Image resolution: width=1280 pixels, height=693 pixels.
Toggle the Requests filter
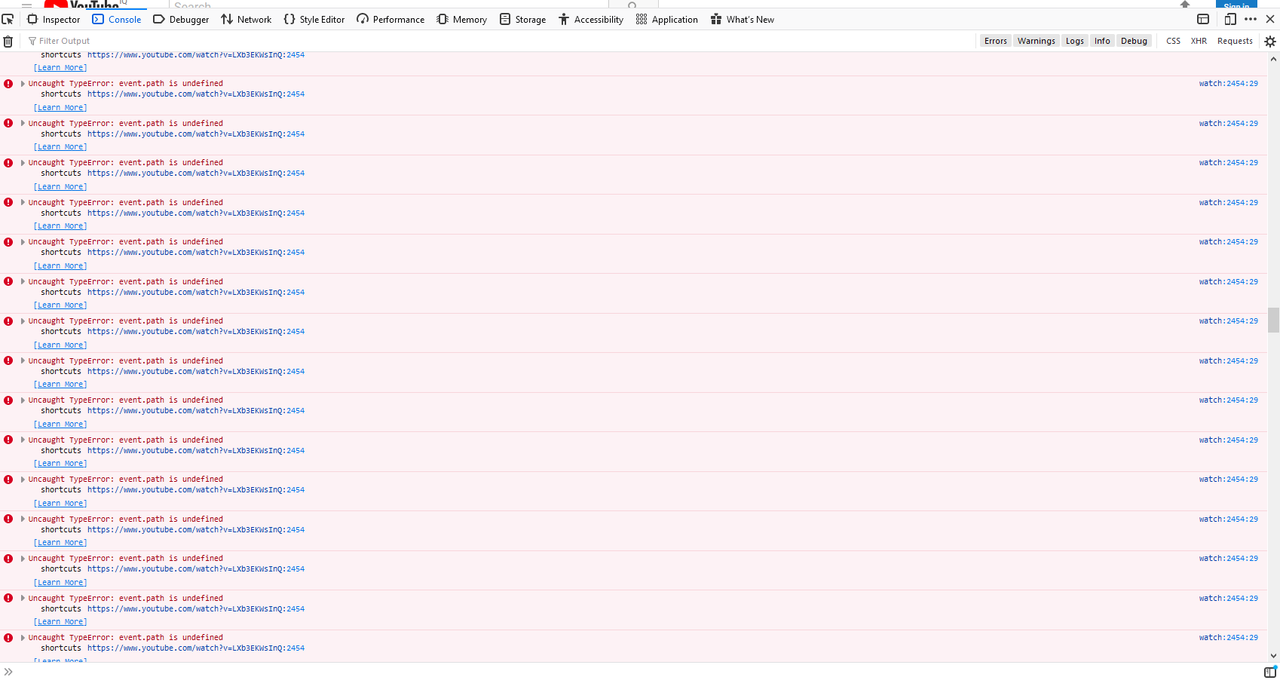[1235, 41]
